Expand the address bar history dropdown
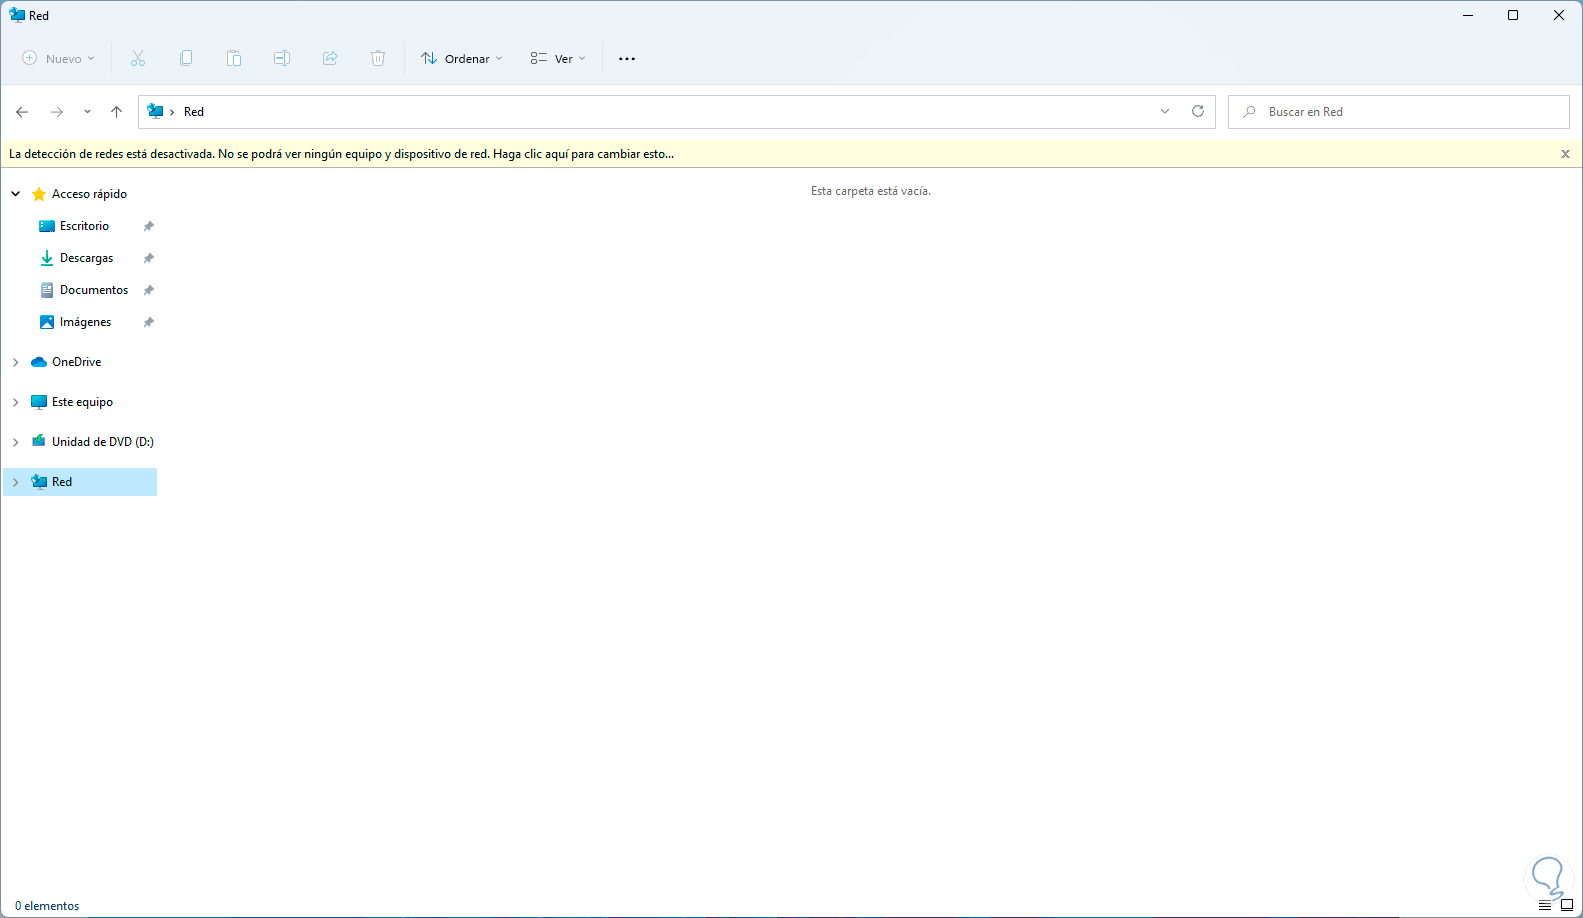The width and height of the screenshot is (1583, 918). pyautogui.click(x=1165, y=111)
